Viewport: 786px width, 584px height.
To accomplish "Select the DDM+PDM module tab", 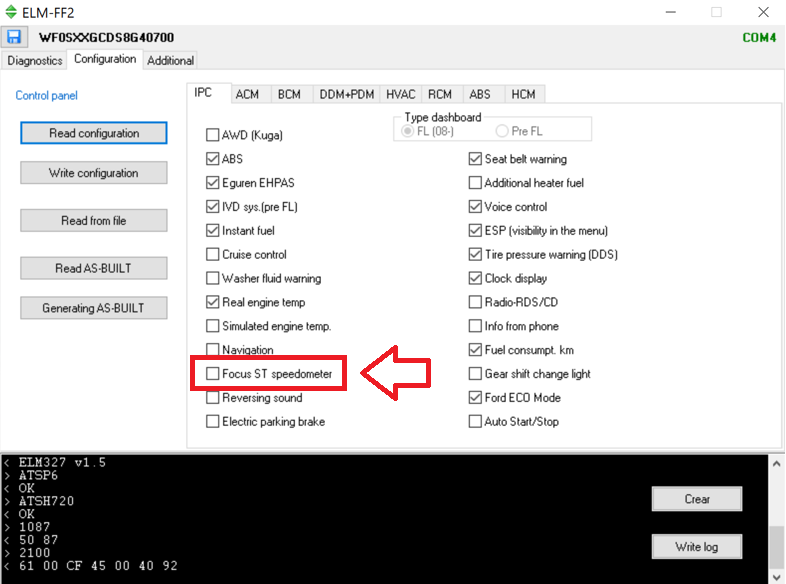I will pos(346,94).
